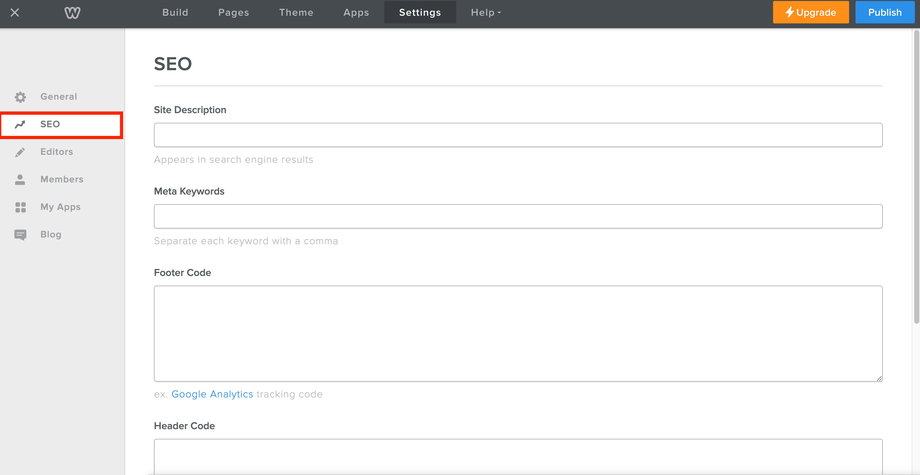920x475 pixels.
Task: Focus the Meta Keywords input
Action: 518,216
